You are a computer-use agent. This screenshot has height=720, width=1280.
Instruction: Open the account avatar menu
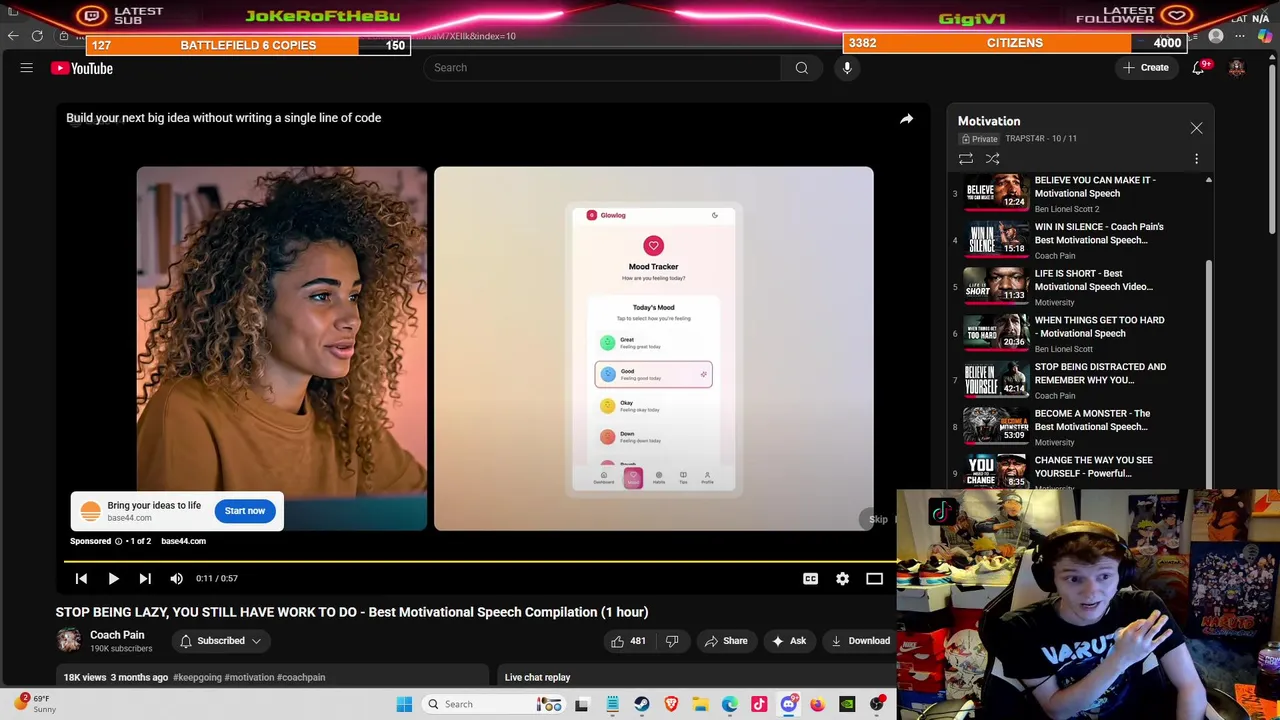coord(1237,68)
